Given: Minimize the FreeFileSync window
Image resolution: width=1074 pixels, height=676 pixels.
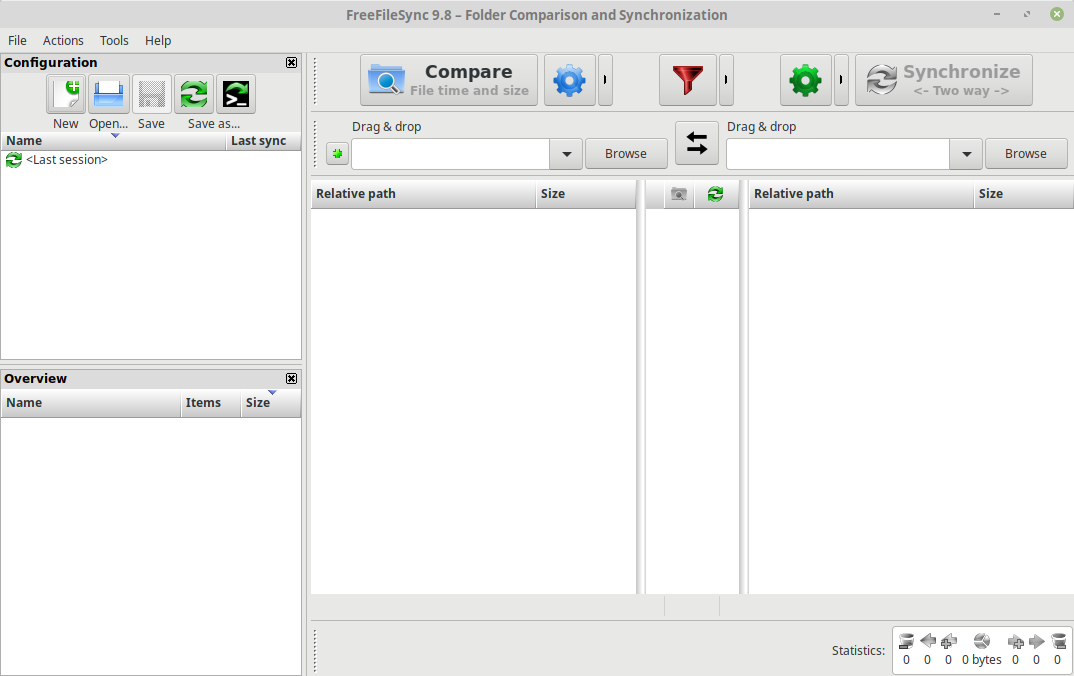Looking at the screenshot, I should (997, 14).
